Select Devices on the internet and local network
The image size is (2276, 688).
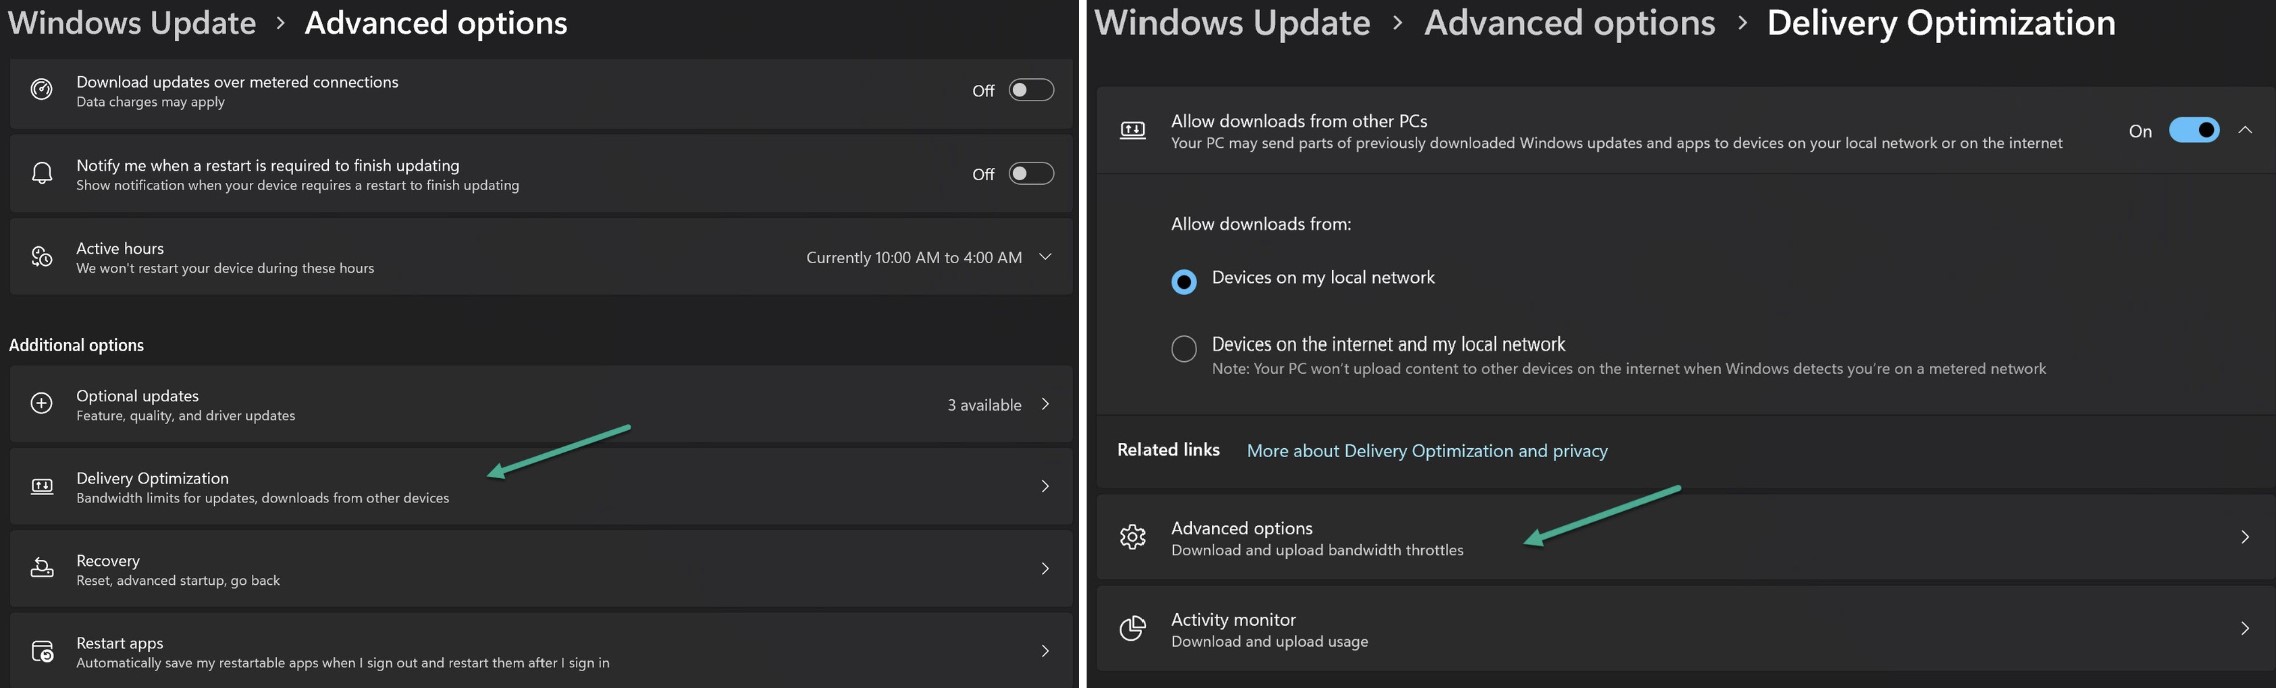[x=1184, y=348]
